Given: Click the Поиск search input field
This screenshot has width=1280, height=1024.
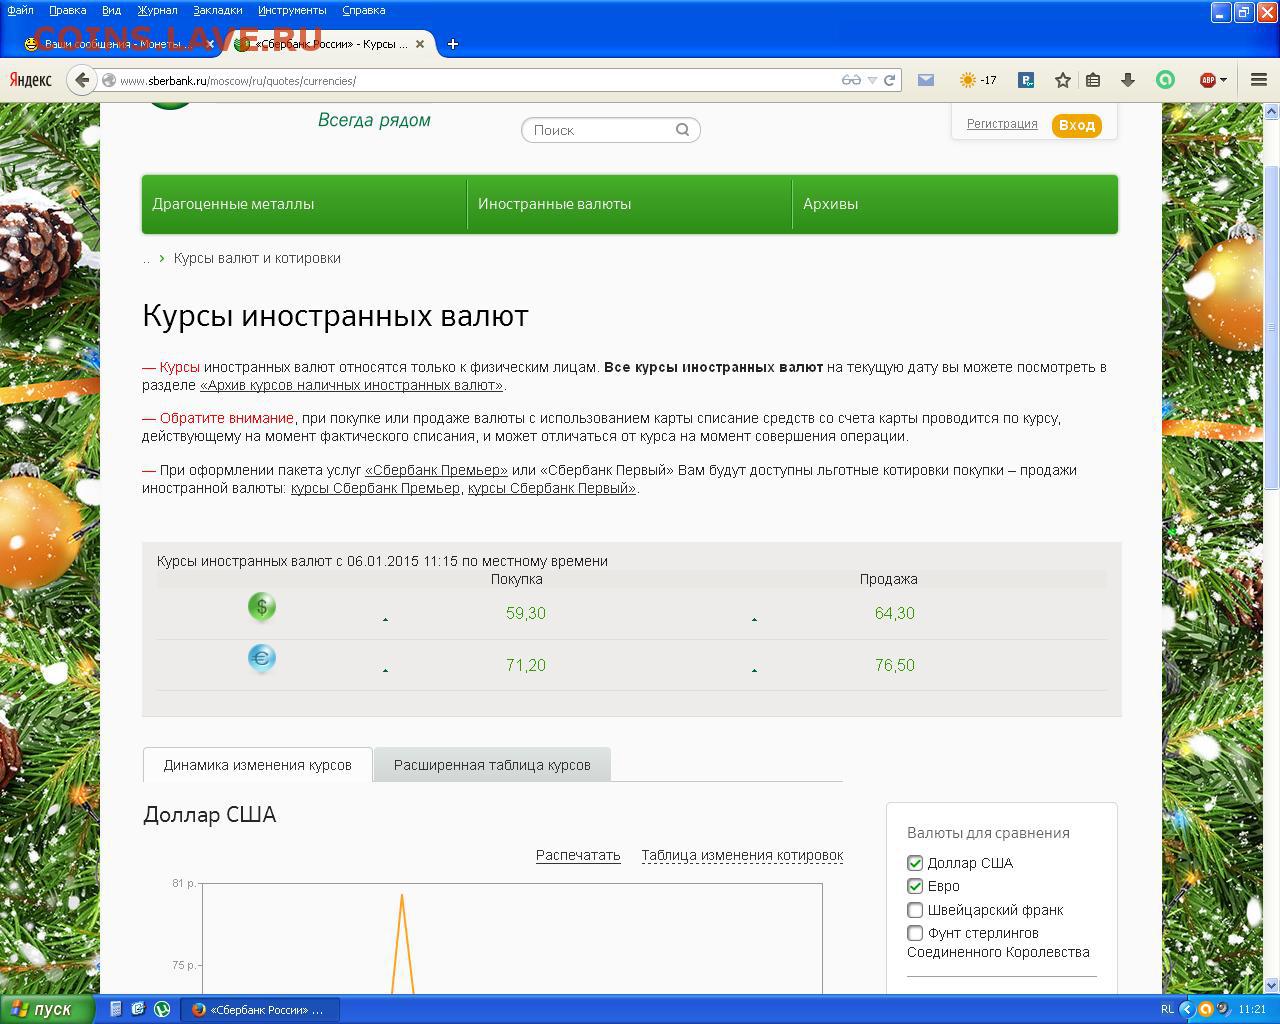Looking at the screenshot, I should click(x=610, y=129).
